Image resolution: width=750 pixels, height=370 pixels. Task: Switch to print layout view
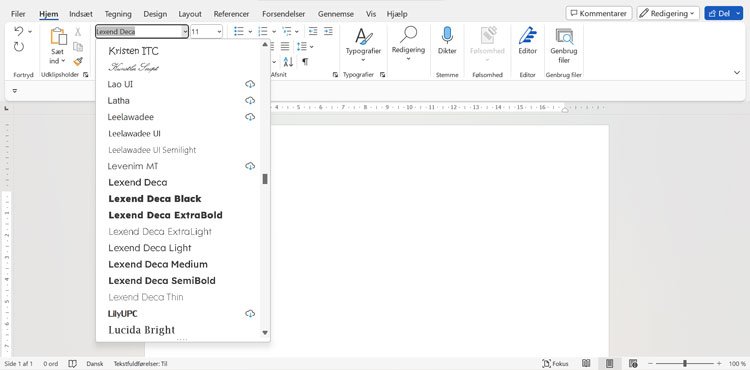[x=609, y=364]
